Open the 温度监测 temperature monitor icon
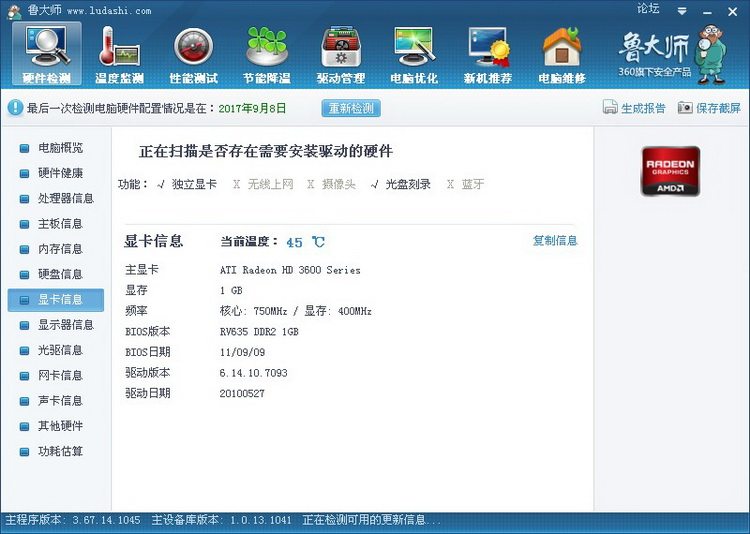Screen dimensions: 750x534 point(119,54)
